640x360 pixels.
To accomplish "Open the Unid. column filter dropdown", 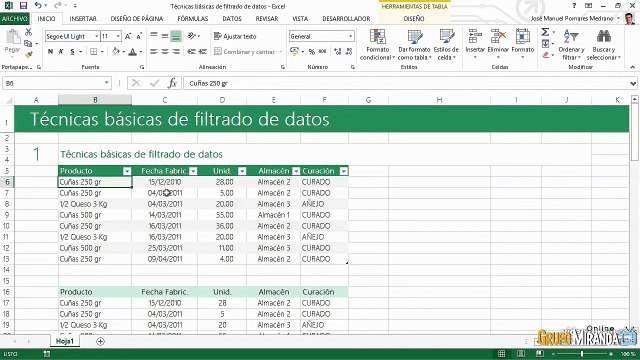I will pyautogui.click(x=242, y=171).
